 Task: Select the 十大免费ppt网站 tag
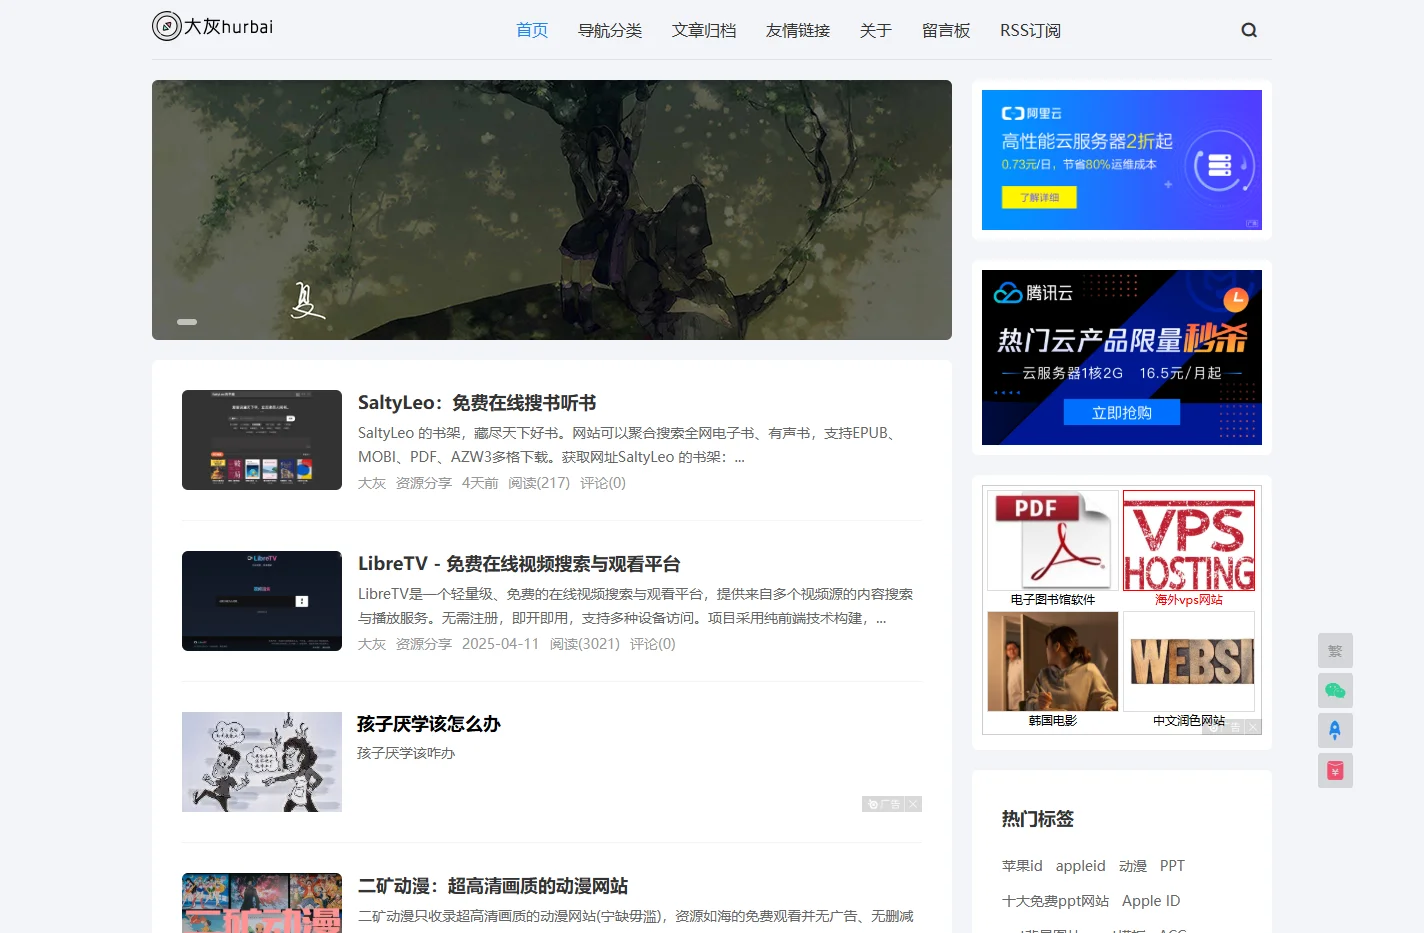click(x=1055, y=901)
